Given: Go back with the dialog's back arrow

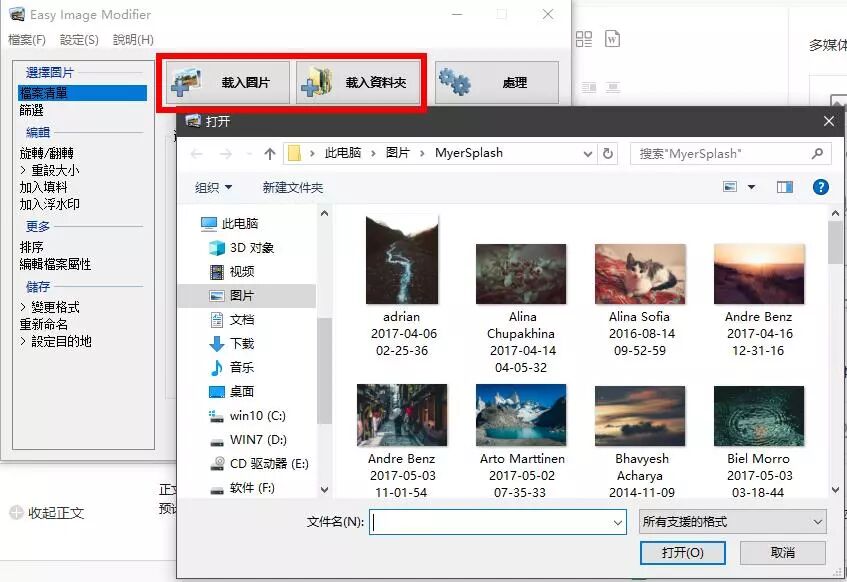Looking at the screenshot, I should pos(196,153).
